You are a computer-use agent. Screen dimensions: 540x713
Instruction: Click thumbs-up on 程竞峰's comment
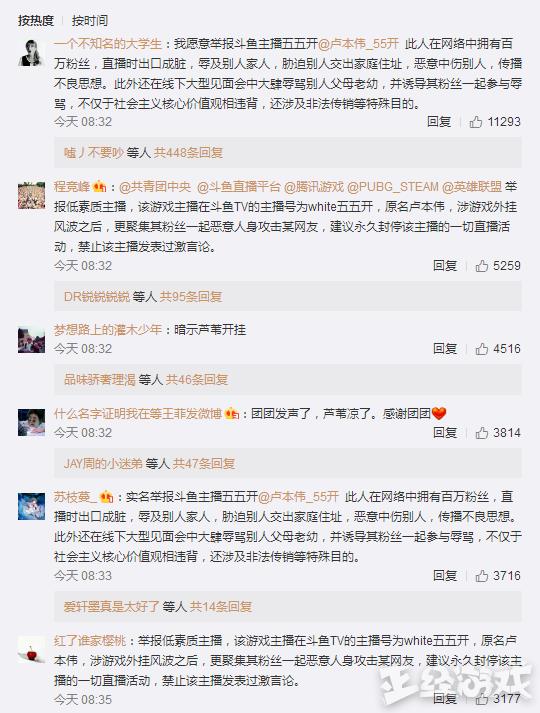pos(481,266)
